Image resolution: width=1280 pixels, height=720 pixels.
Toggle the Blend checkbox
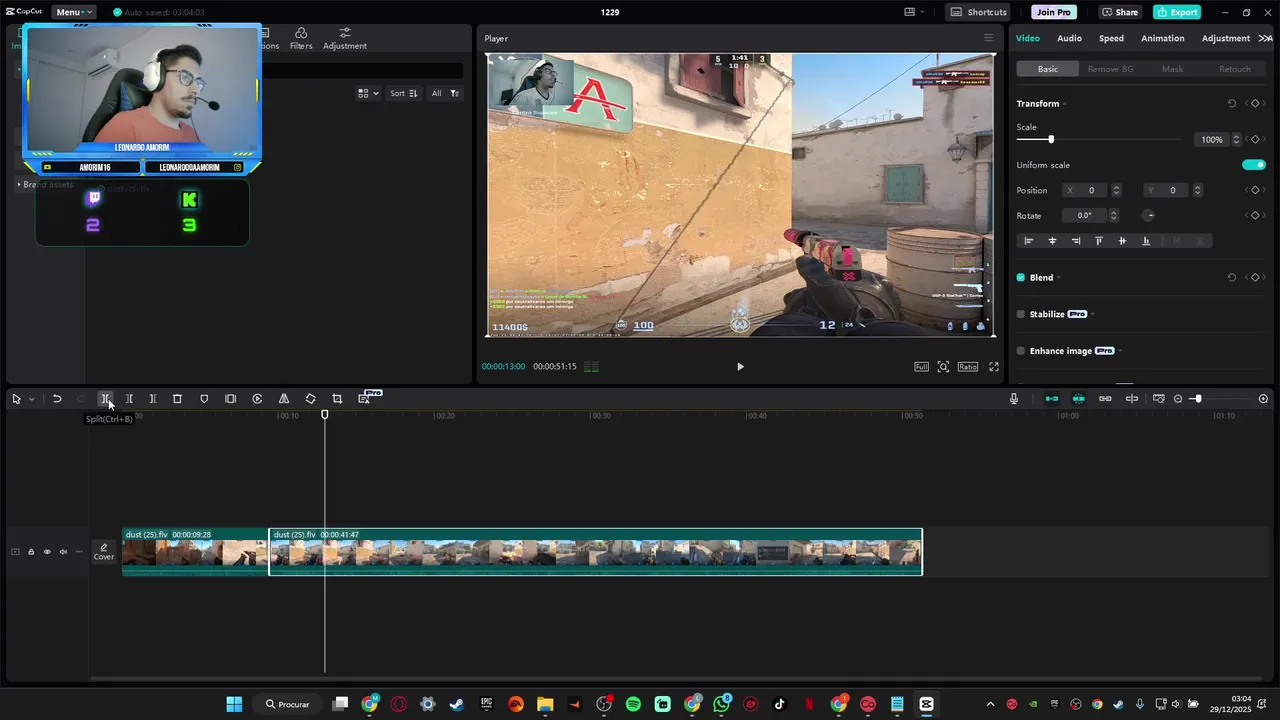tap(1021, 277)
